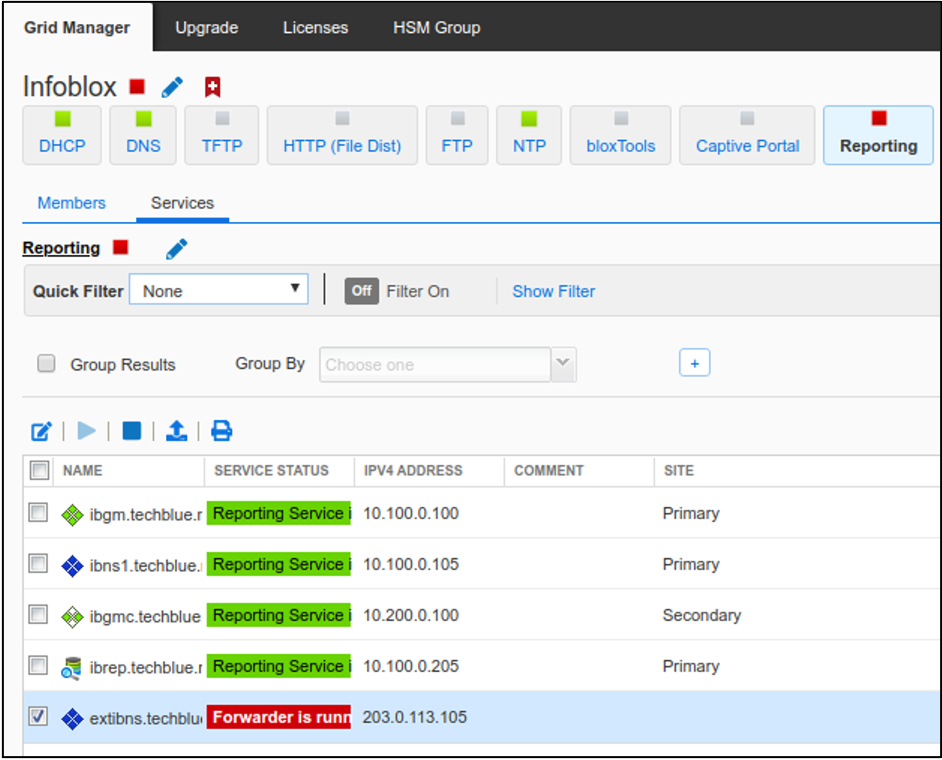Screen dimensions: 942x760
Task: Sort by the SITE column header
Action: 679,470
